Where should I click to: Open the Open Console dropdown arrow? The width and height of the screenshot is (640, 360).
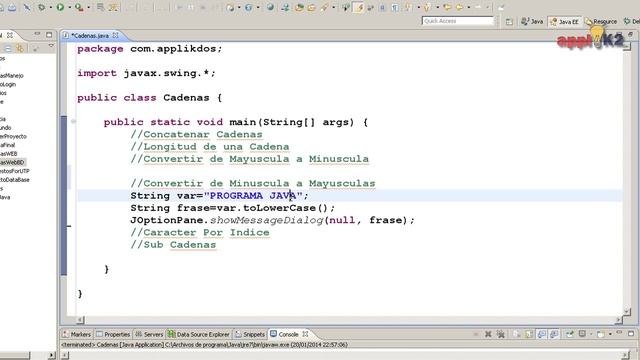pos(610,334)
